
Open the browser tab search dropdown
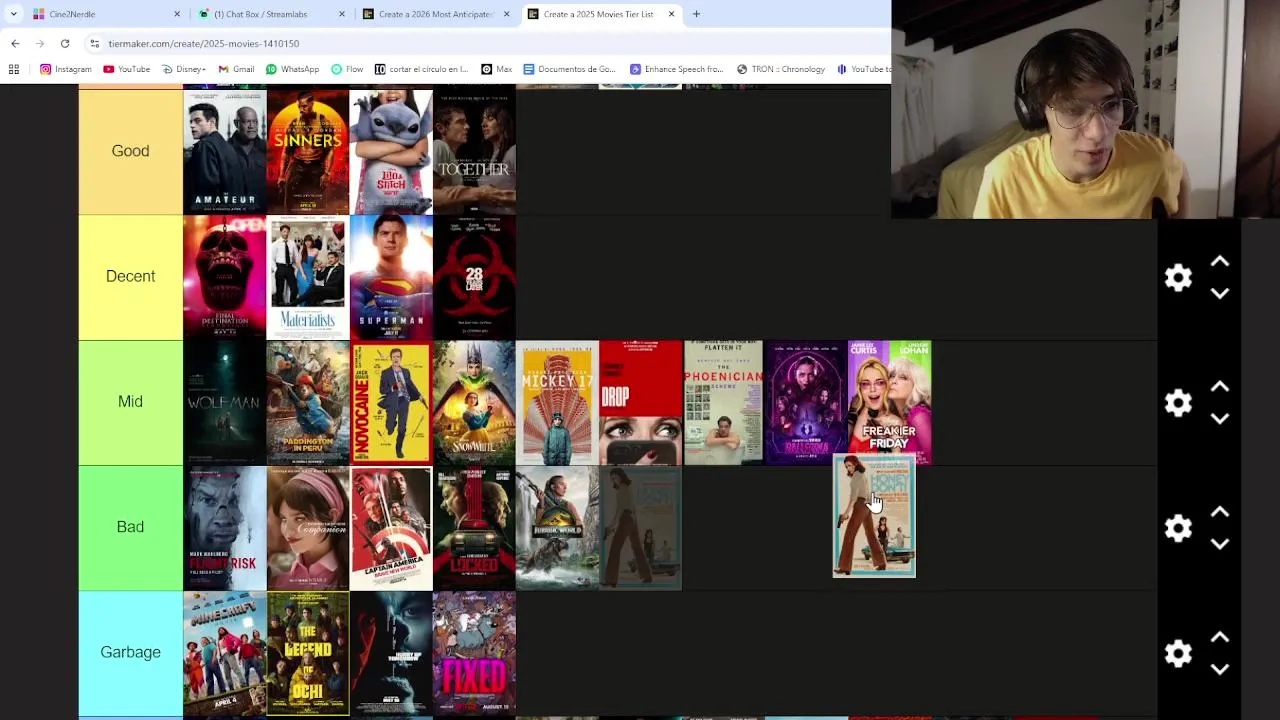[13, 14]
